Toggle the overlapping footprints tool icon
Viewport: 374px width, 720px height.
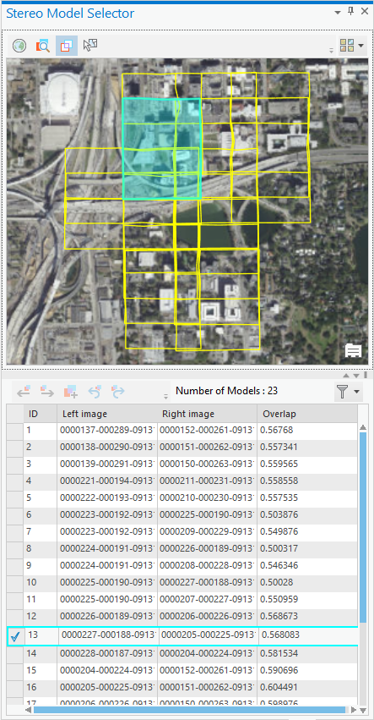67,45
